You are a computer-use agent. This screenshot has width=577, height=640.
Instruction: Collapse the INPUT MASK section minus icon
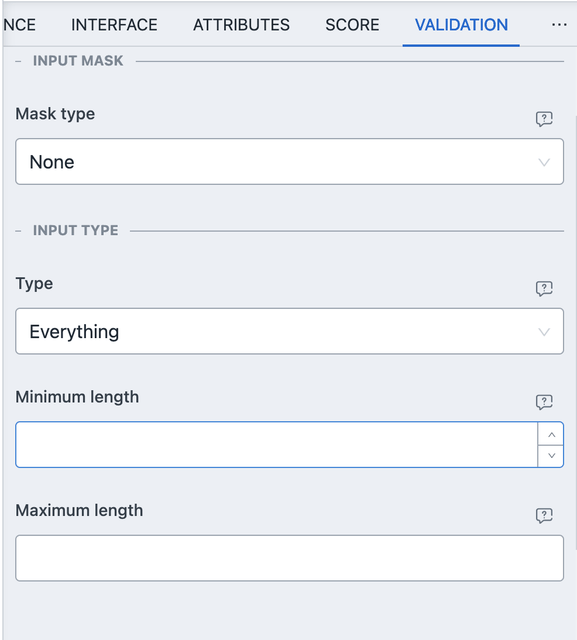(18, 61)
